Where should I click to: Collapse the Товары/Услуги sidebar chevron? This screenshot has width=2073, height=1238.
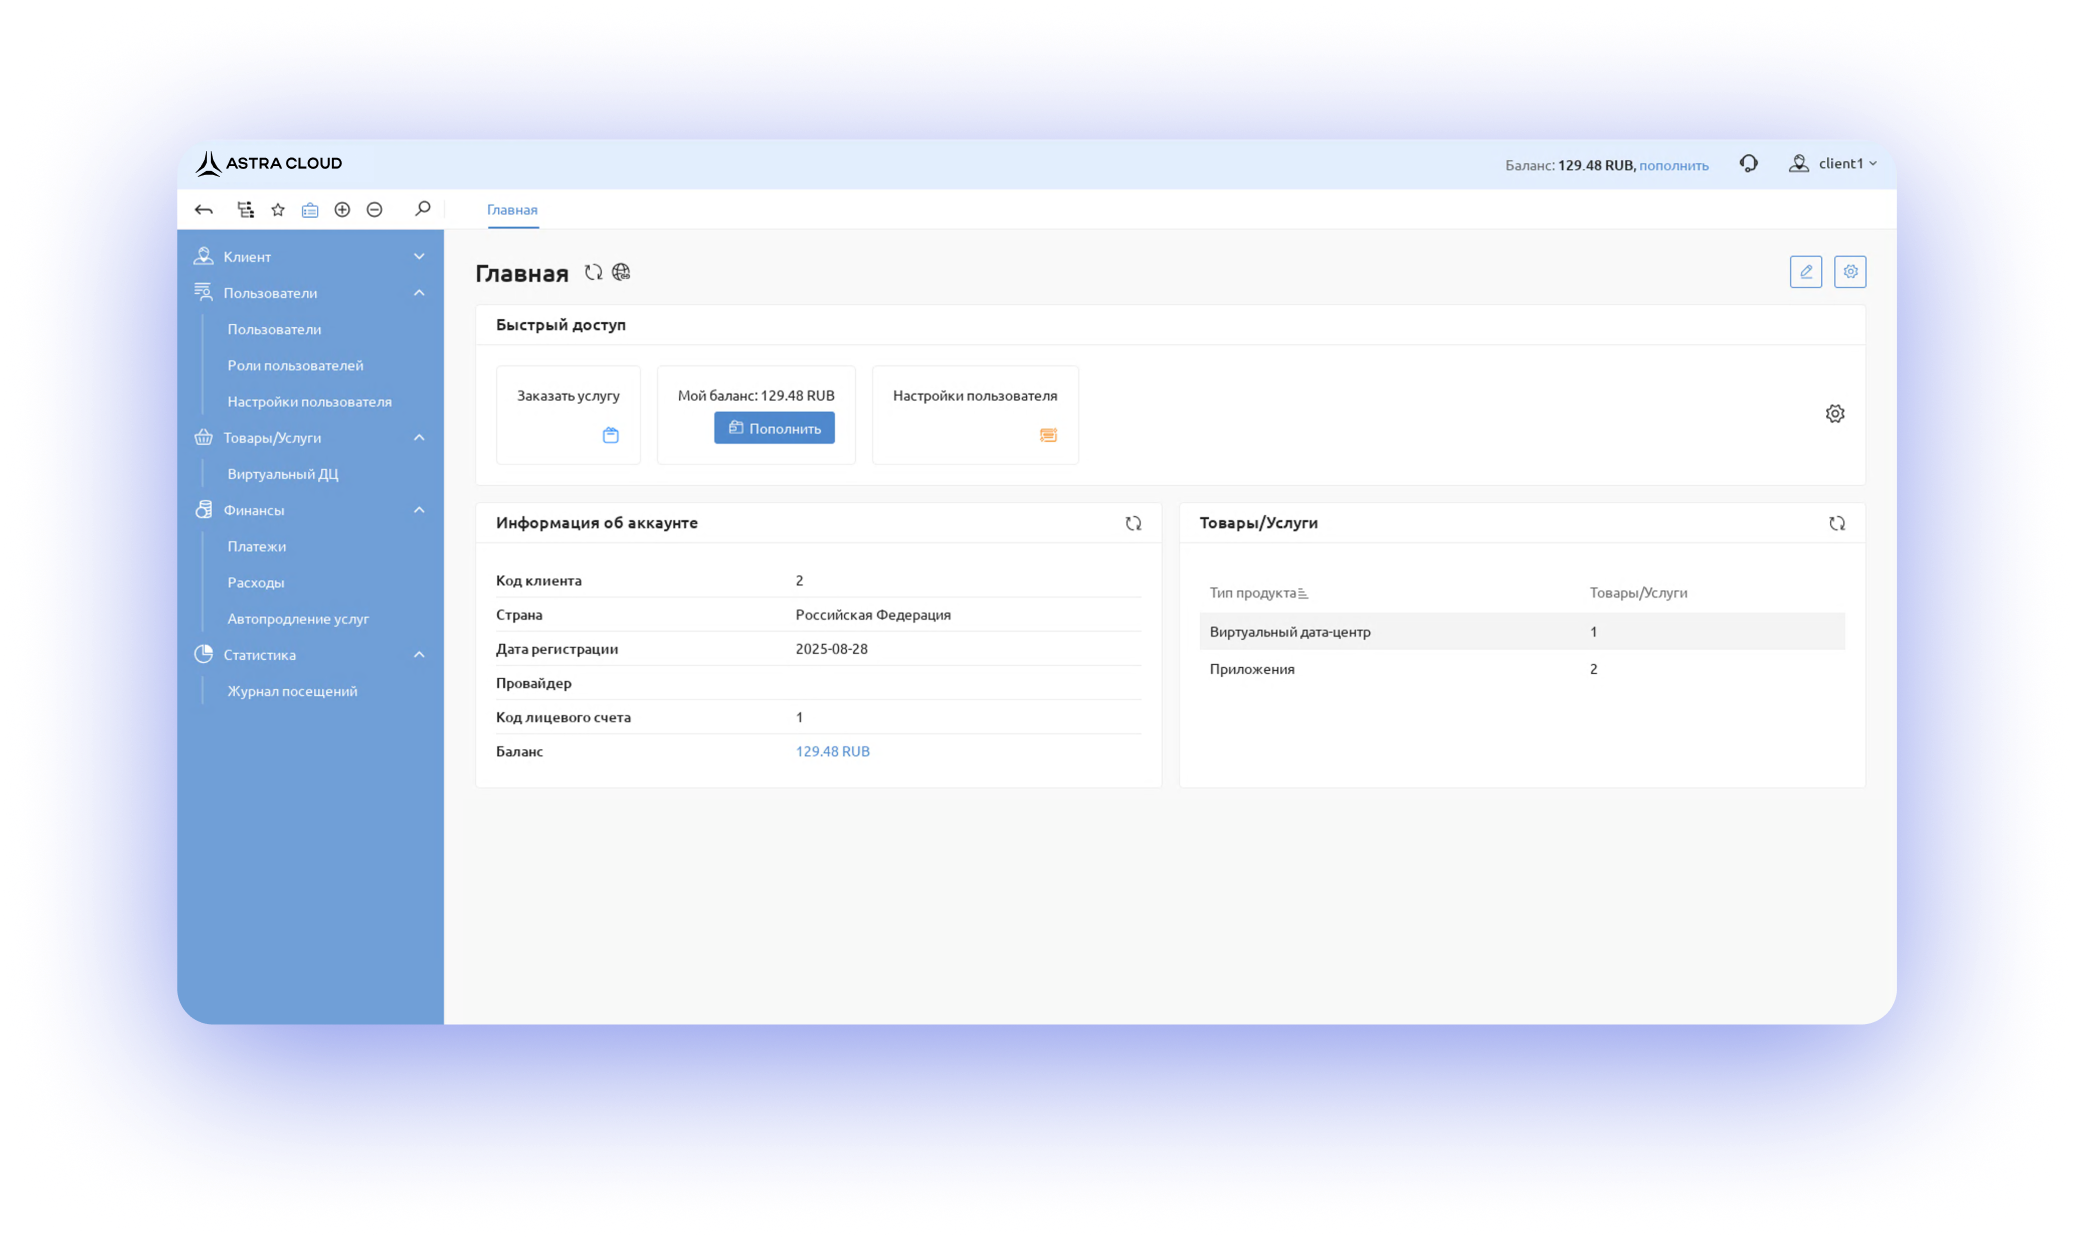point(419,438)
